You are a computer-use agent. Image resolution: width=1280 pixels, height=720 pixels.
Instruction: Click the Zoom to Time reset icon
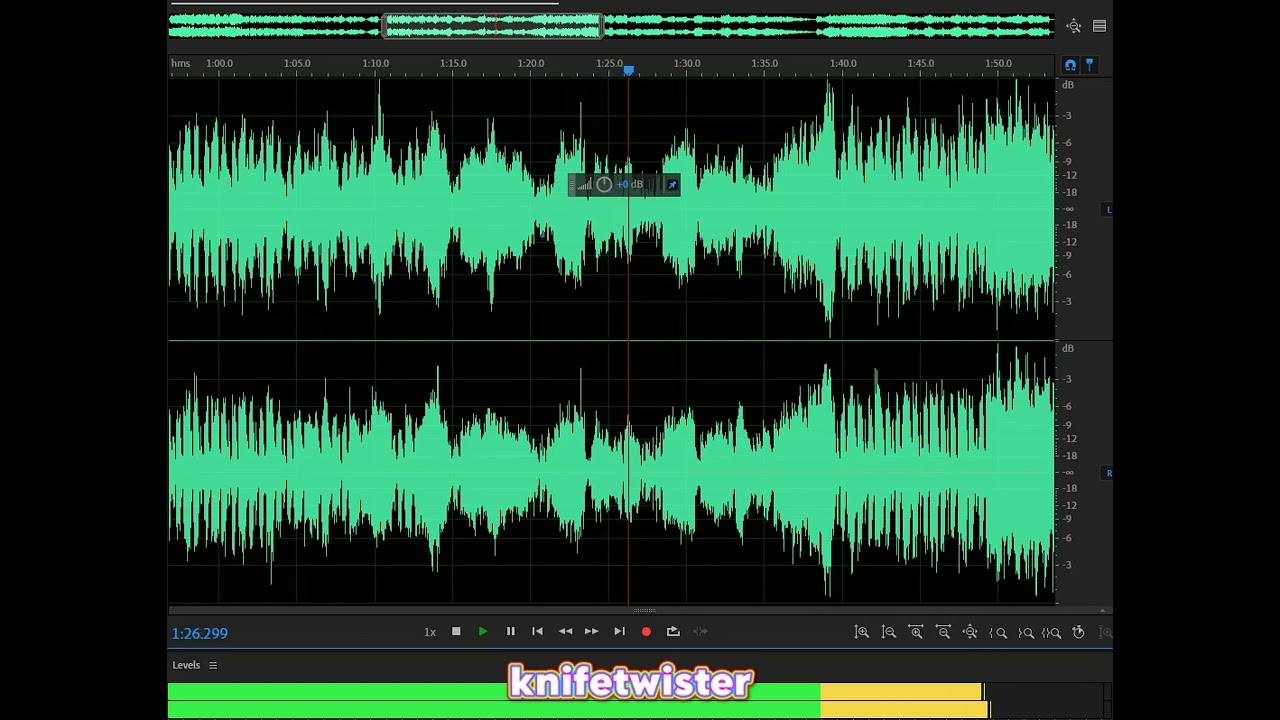pyautogui.click(x=1078, y=632)
